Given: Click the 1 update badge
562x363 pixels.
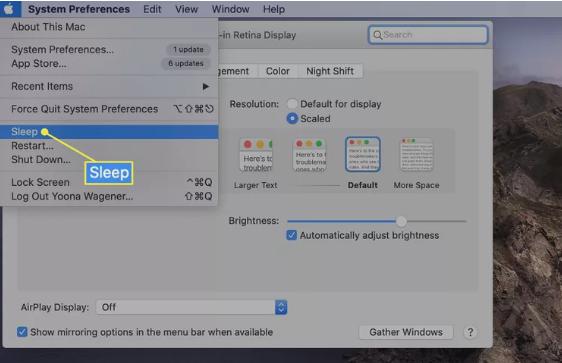Looking at the screenshot, I should (189, 49).
